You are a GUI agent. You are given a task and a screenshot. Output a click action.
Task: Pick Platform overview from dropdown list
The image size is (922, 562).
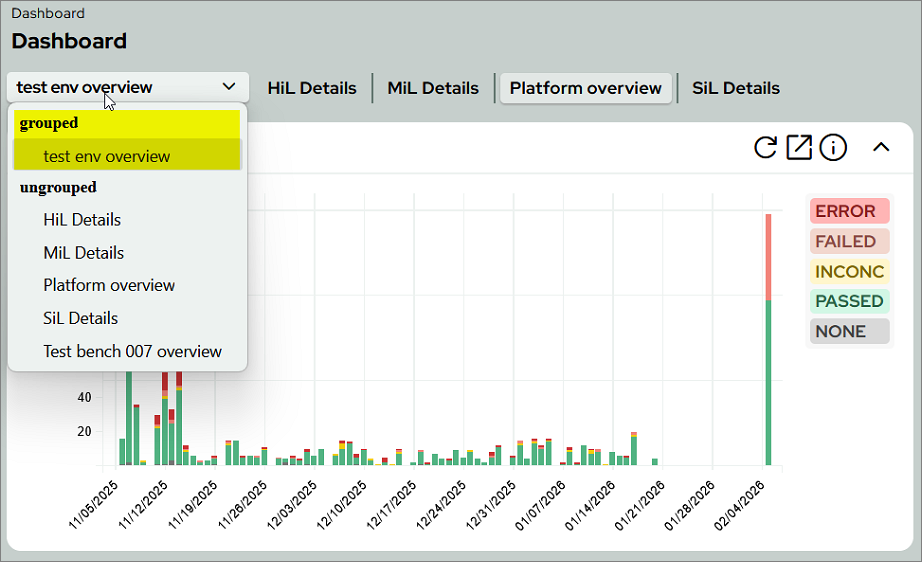tap(109, 285)
